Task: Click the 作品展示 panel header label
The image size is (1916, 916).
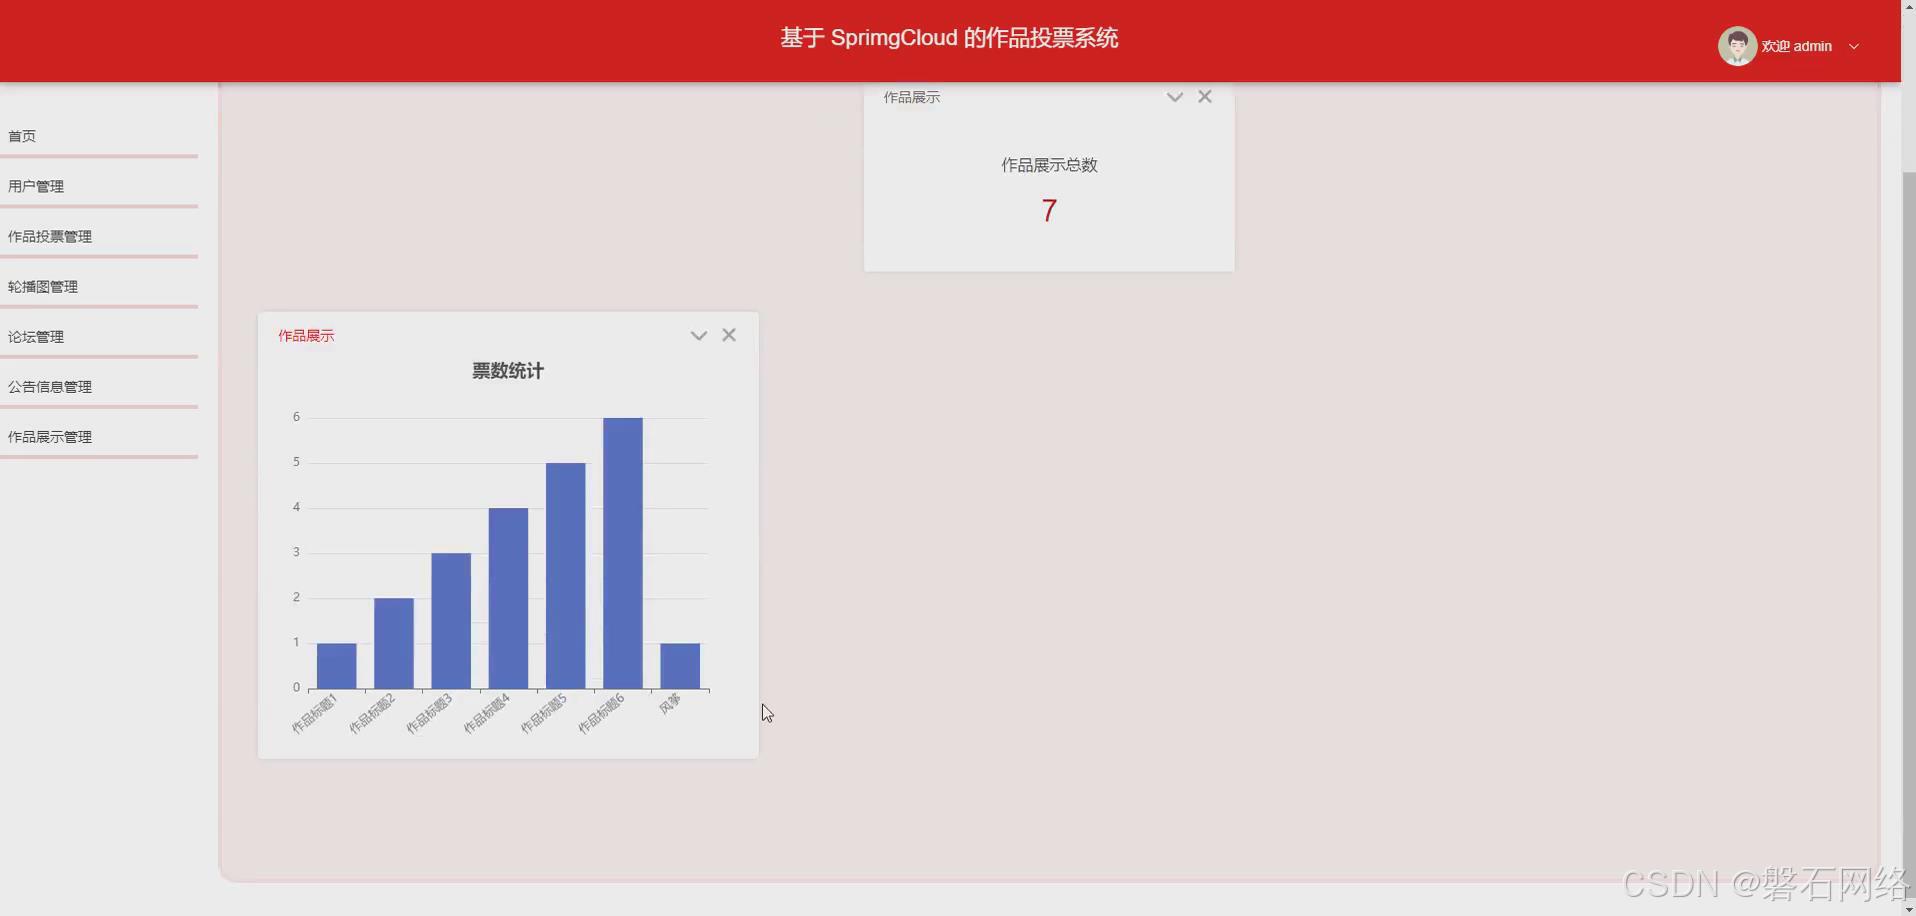Action: 305,335
